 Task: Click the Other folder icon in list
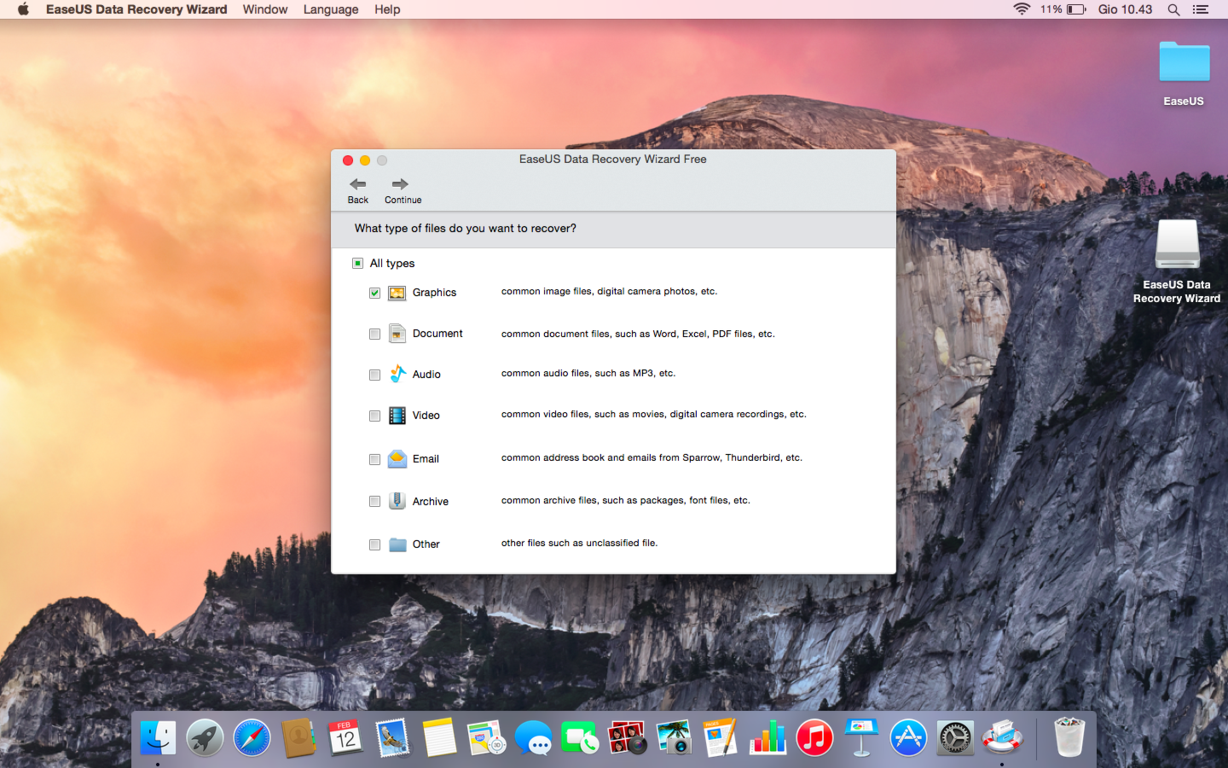point(397,544)
